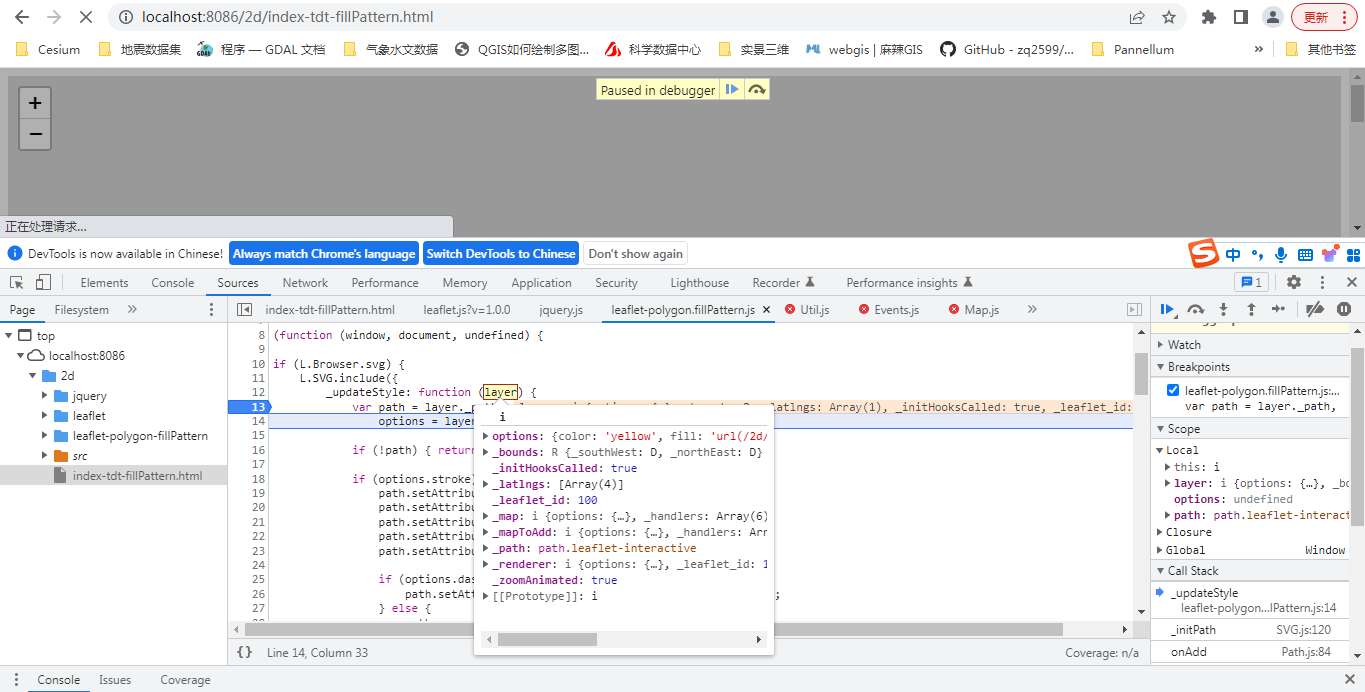Switch to the Elements panel

104,283
